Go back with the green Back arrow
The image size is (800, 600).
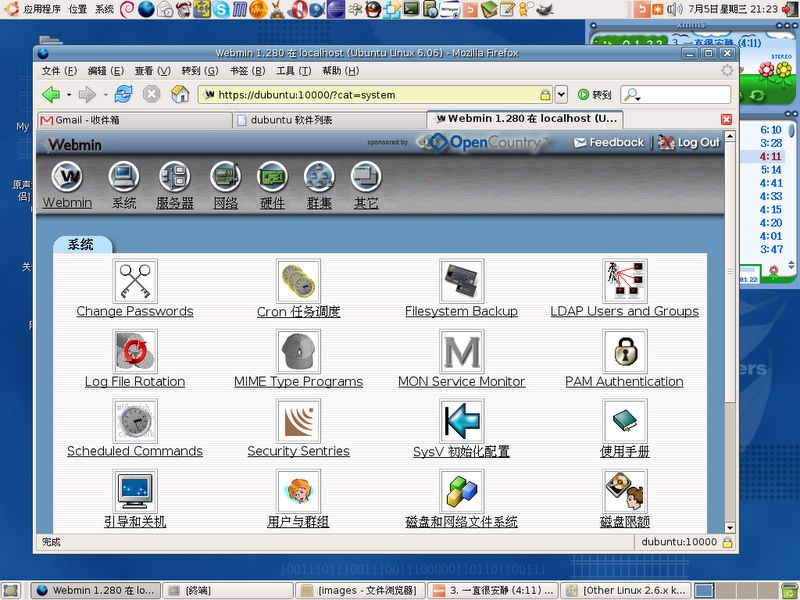[51, 94]
